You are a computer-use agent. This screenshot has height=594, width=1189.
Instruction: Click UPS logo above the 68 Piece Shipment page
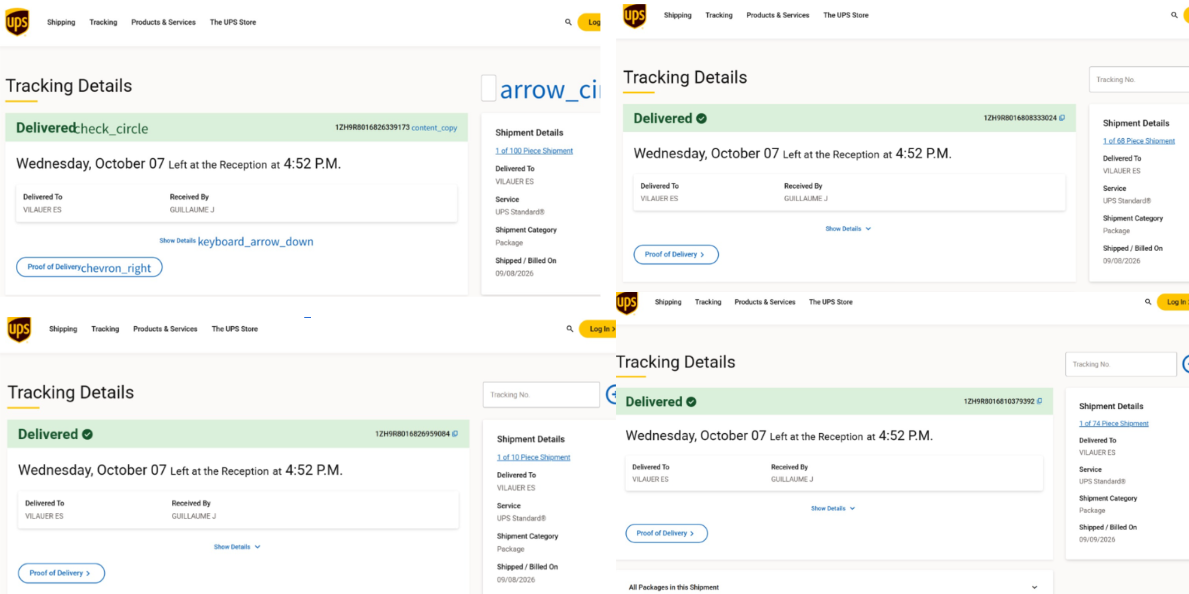[635, 15]
